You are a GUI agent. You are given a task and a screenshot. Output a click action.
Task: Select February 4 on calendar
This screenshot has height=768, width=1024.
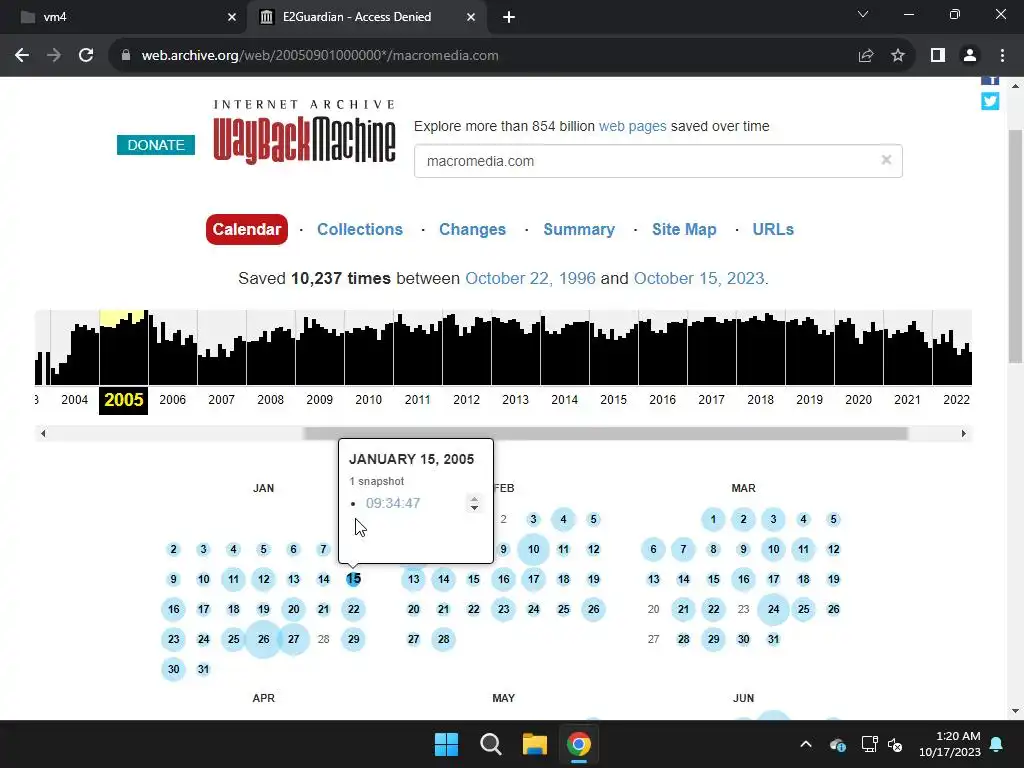pos(563,519)
